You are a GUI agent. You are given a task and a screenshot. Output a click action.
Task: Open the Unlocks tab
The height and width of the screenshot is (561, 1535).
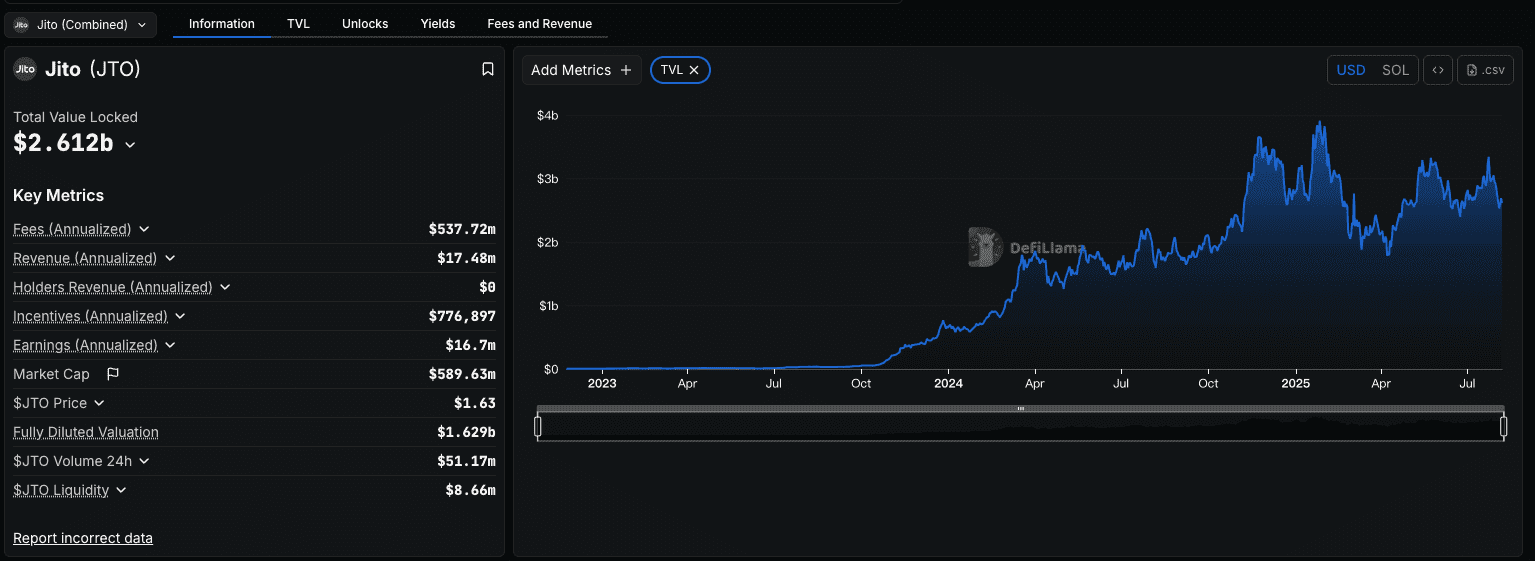click(x=365, y=24)
